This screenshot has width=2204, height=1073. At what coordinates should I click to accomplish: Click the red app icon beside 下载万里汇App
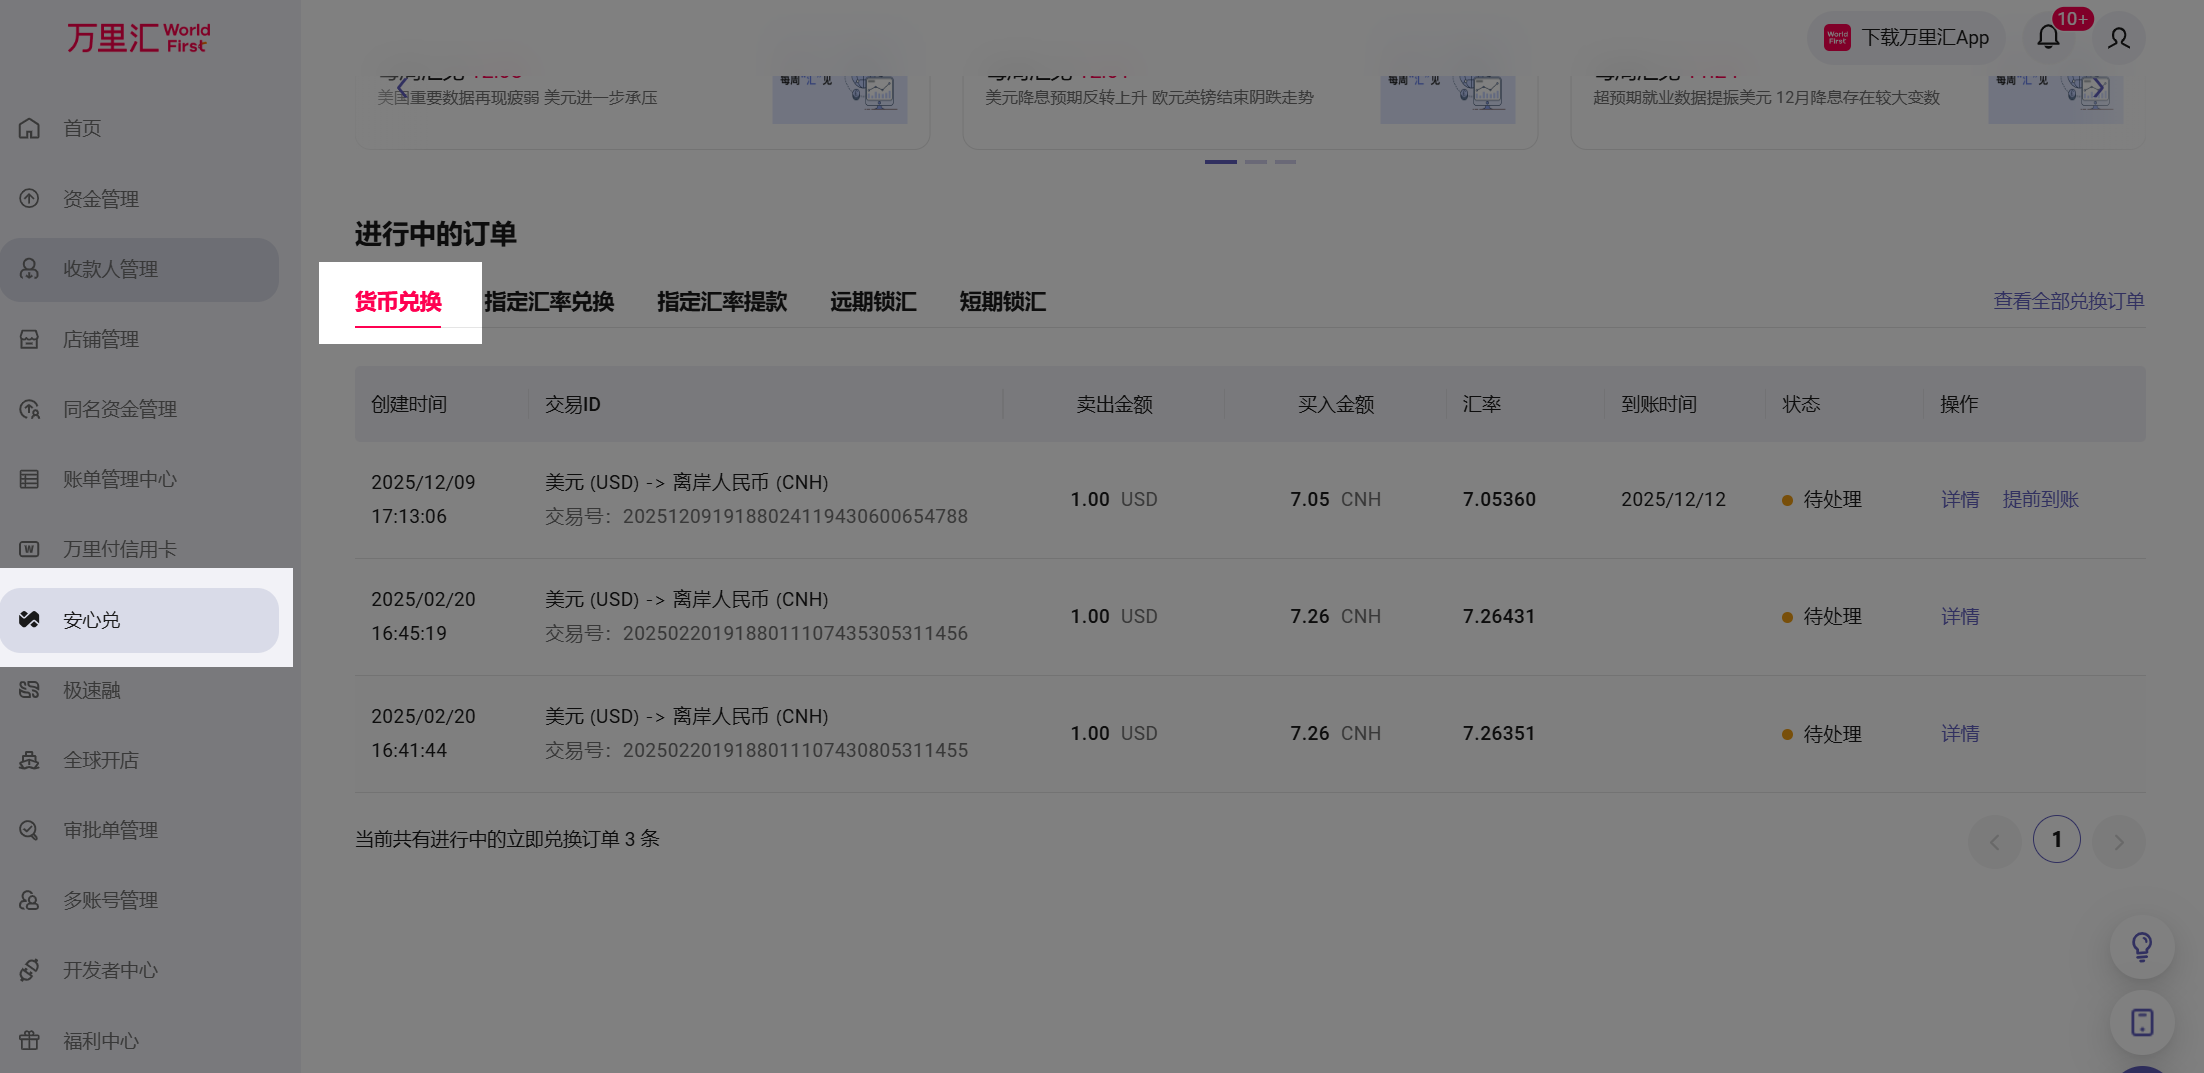pyautogui.click(x=1838, y=38)
